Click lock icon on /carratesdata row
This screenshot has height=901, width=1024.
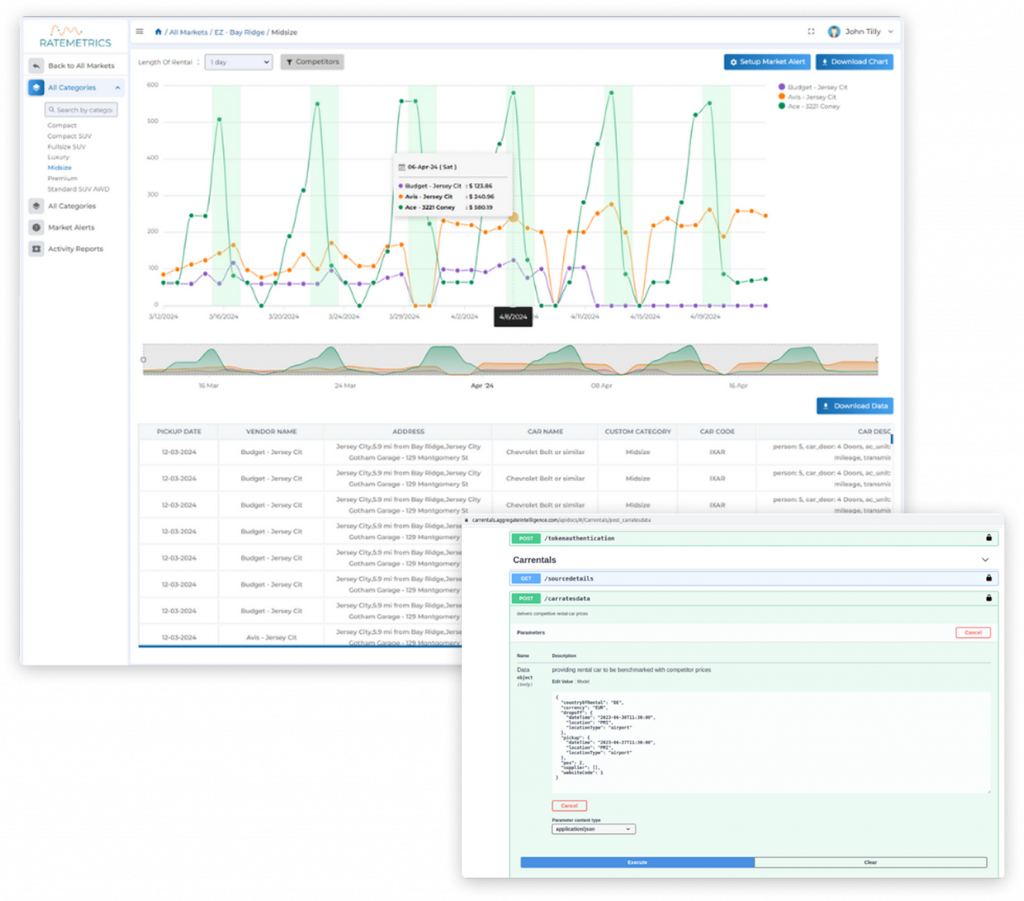(x=989, y=598)
